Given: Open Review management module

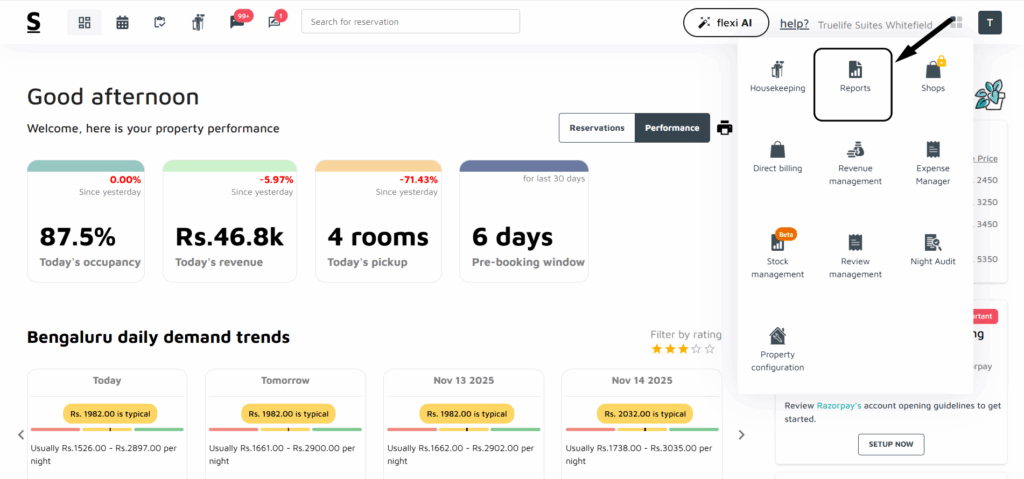Looking at the screenshot, I should tap(855, 254).
